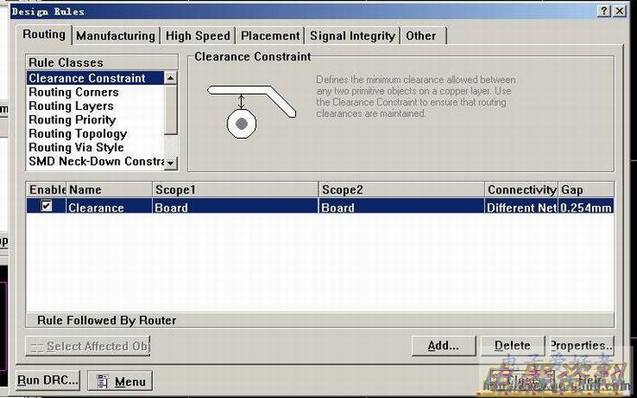Click the Menu button with document icon

(x=120, y=381)
